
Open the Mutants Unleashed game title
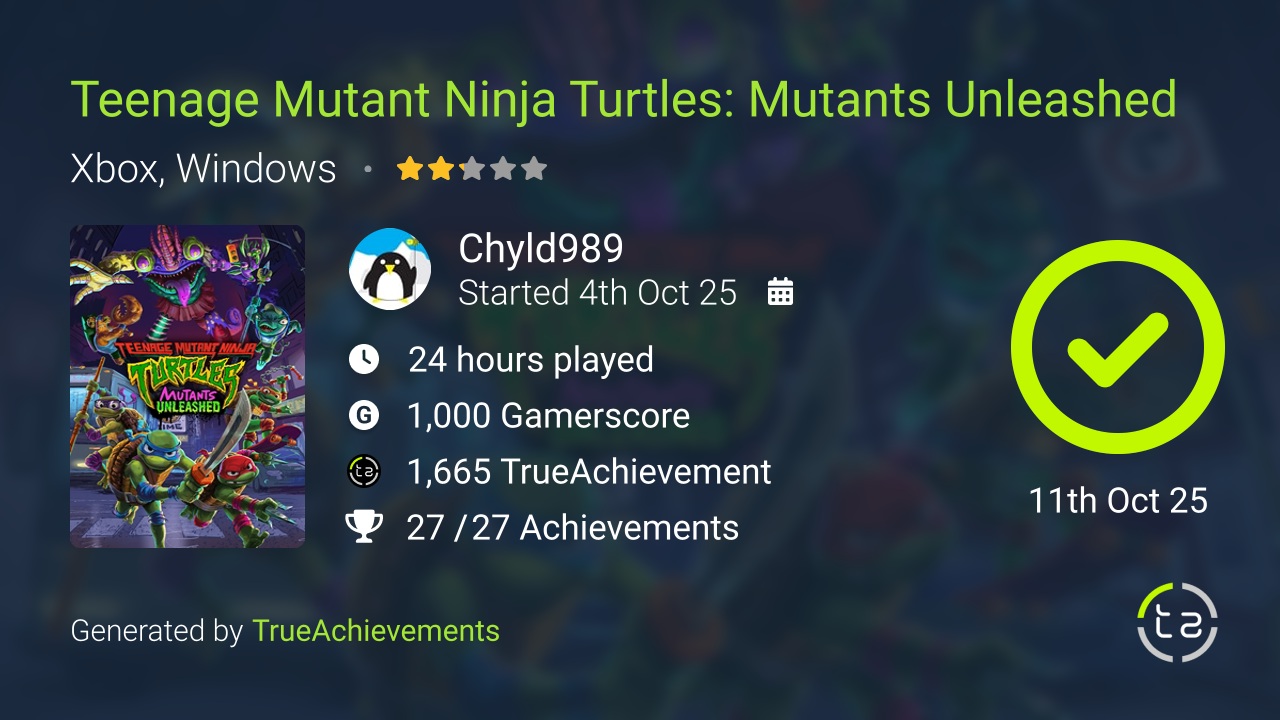[623, 99]
